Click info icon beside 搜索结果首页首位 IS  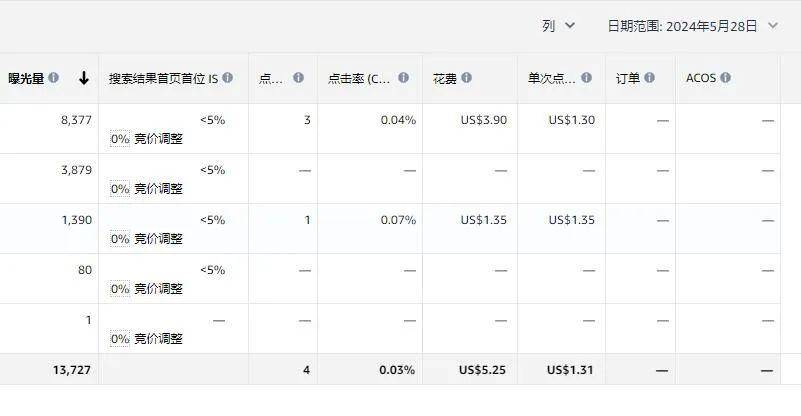(228, 78)
